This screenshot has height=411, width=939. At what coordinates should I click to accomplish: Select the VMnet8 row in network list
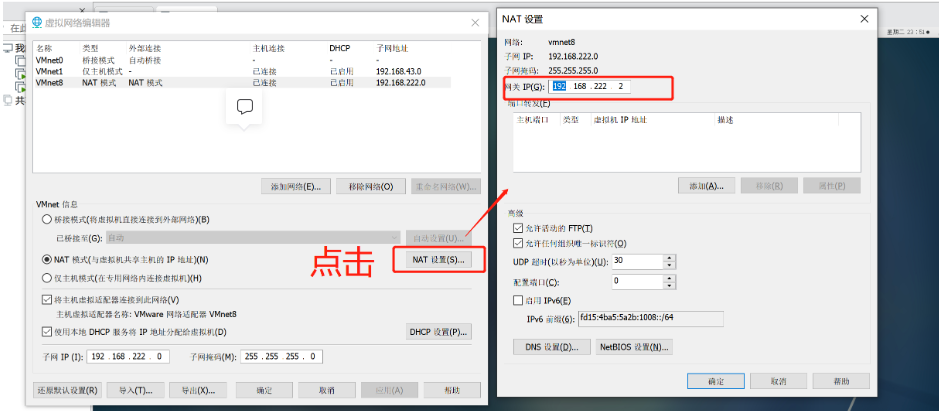click(x=240, y=83)
